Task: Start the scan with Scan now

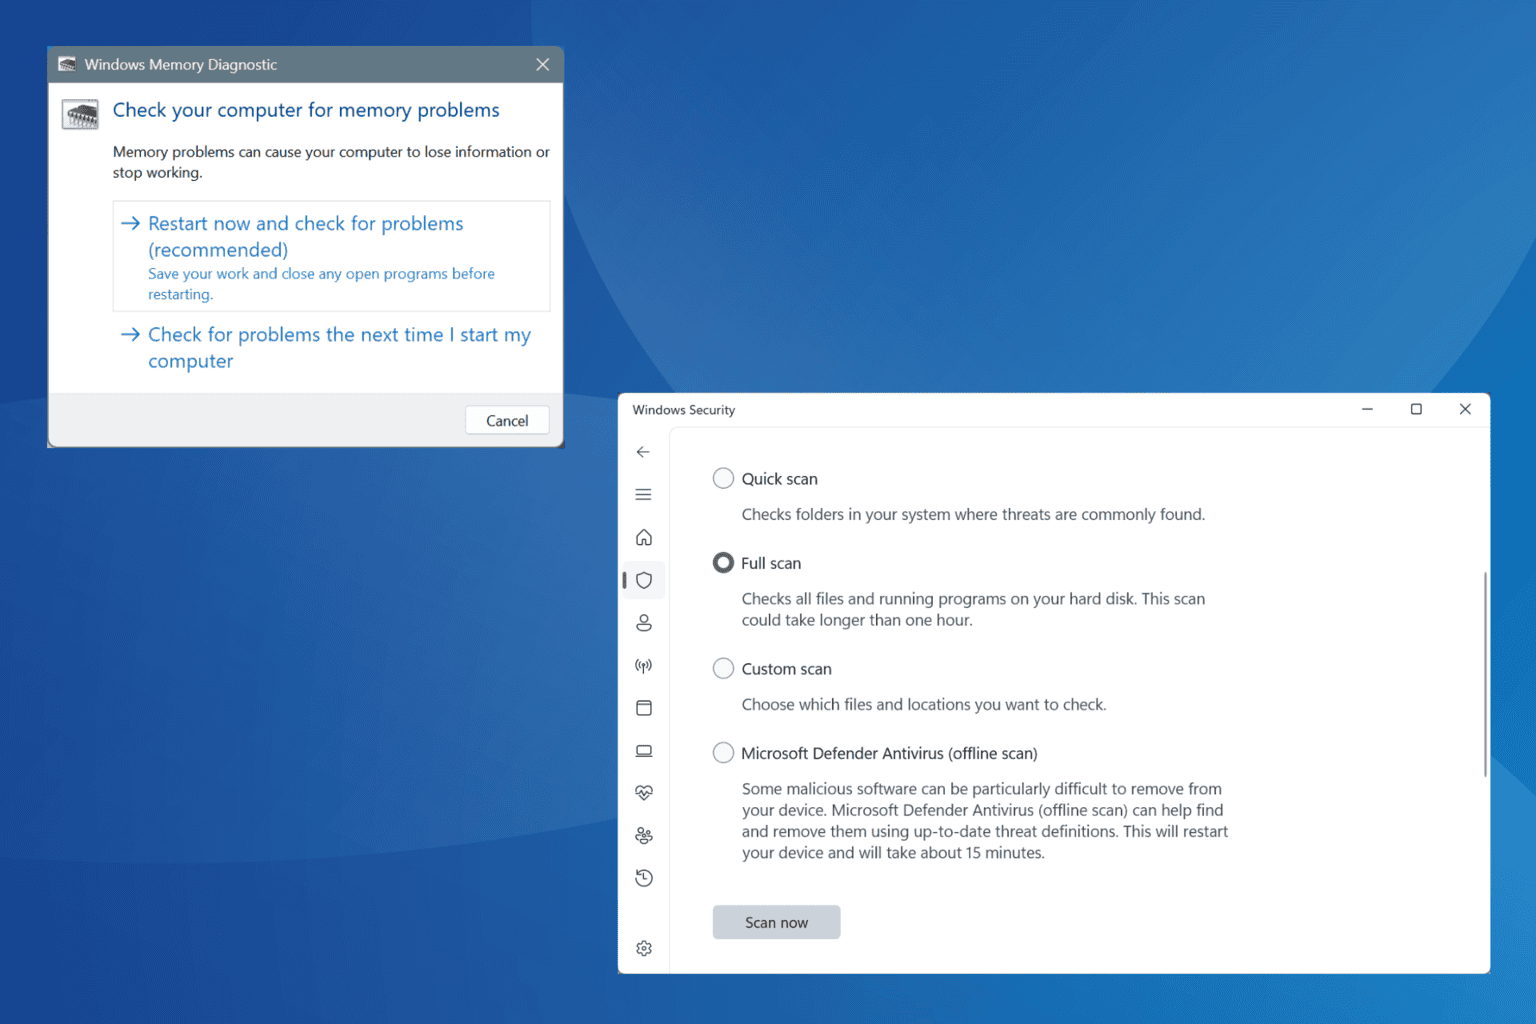Action: pos(776,922)
